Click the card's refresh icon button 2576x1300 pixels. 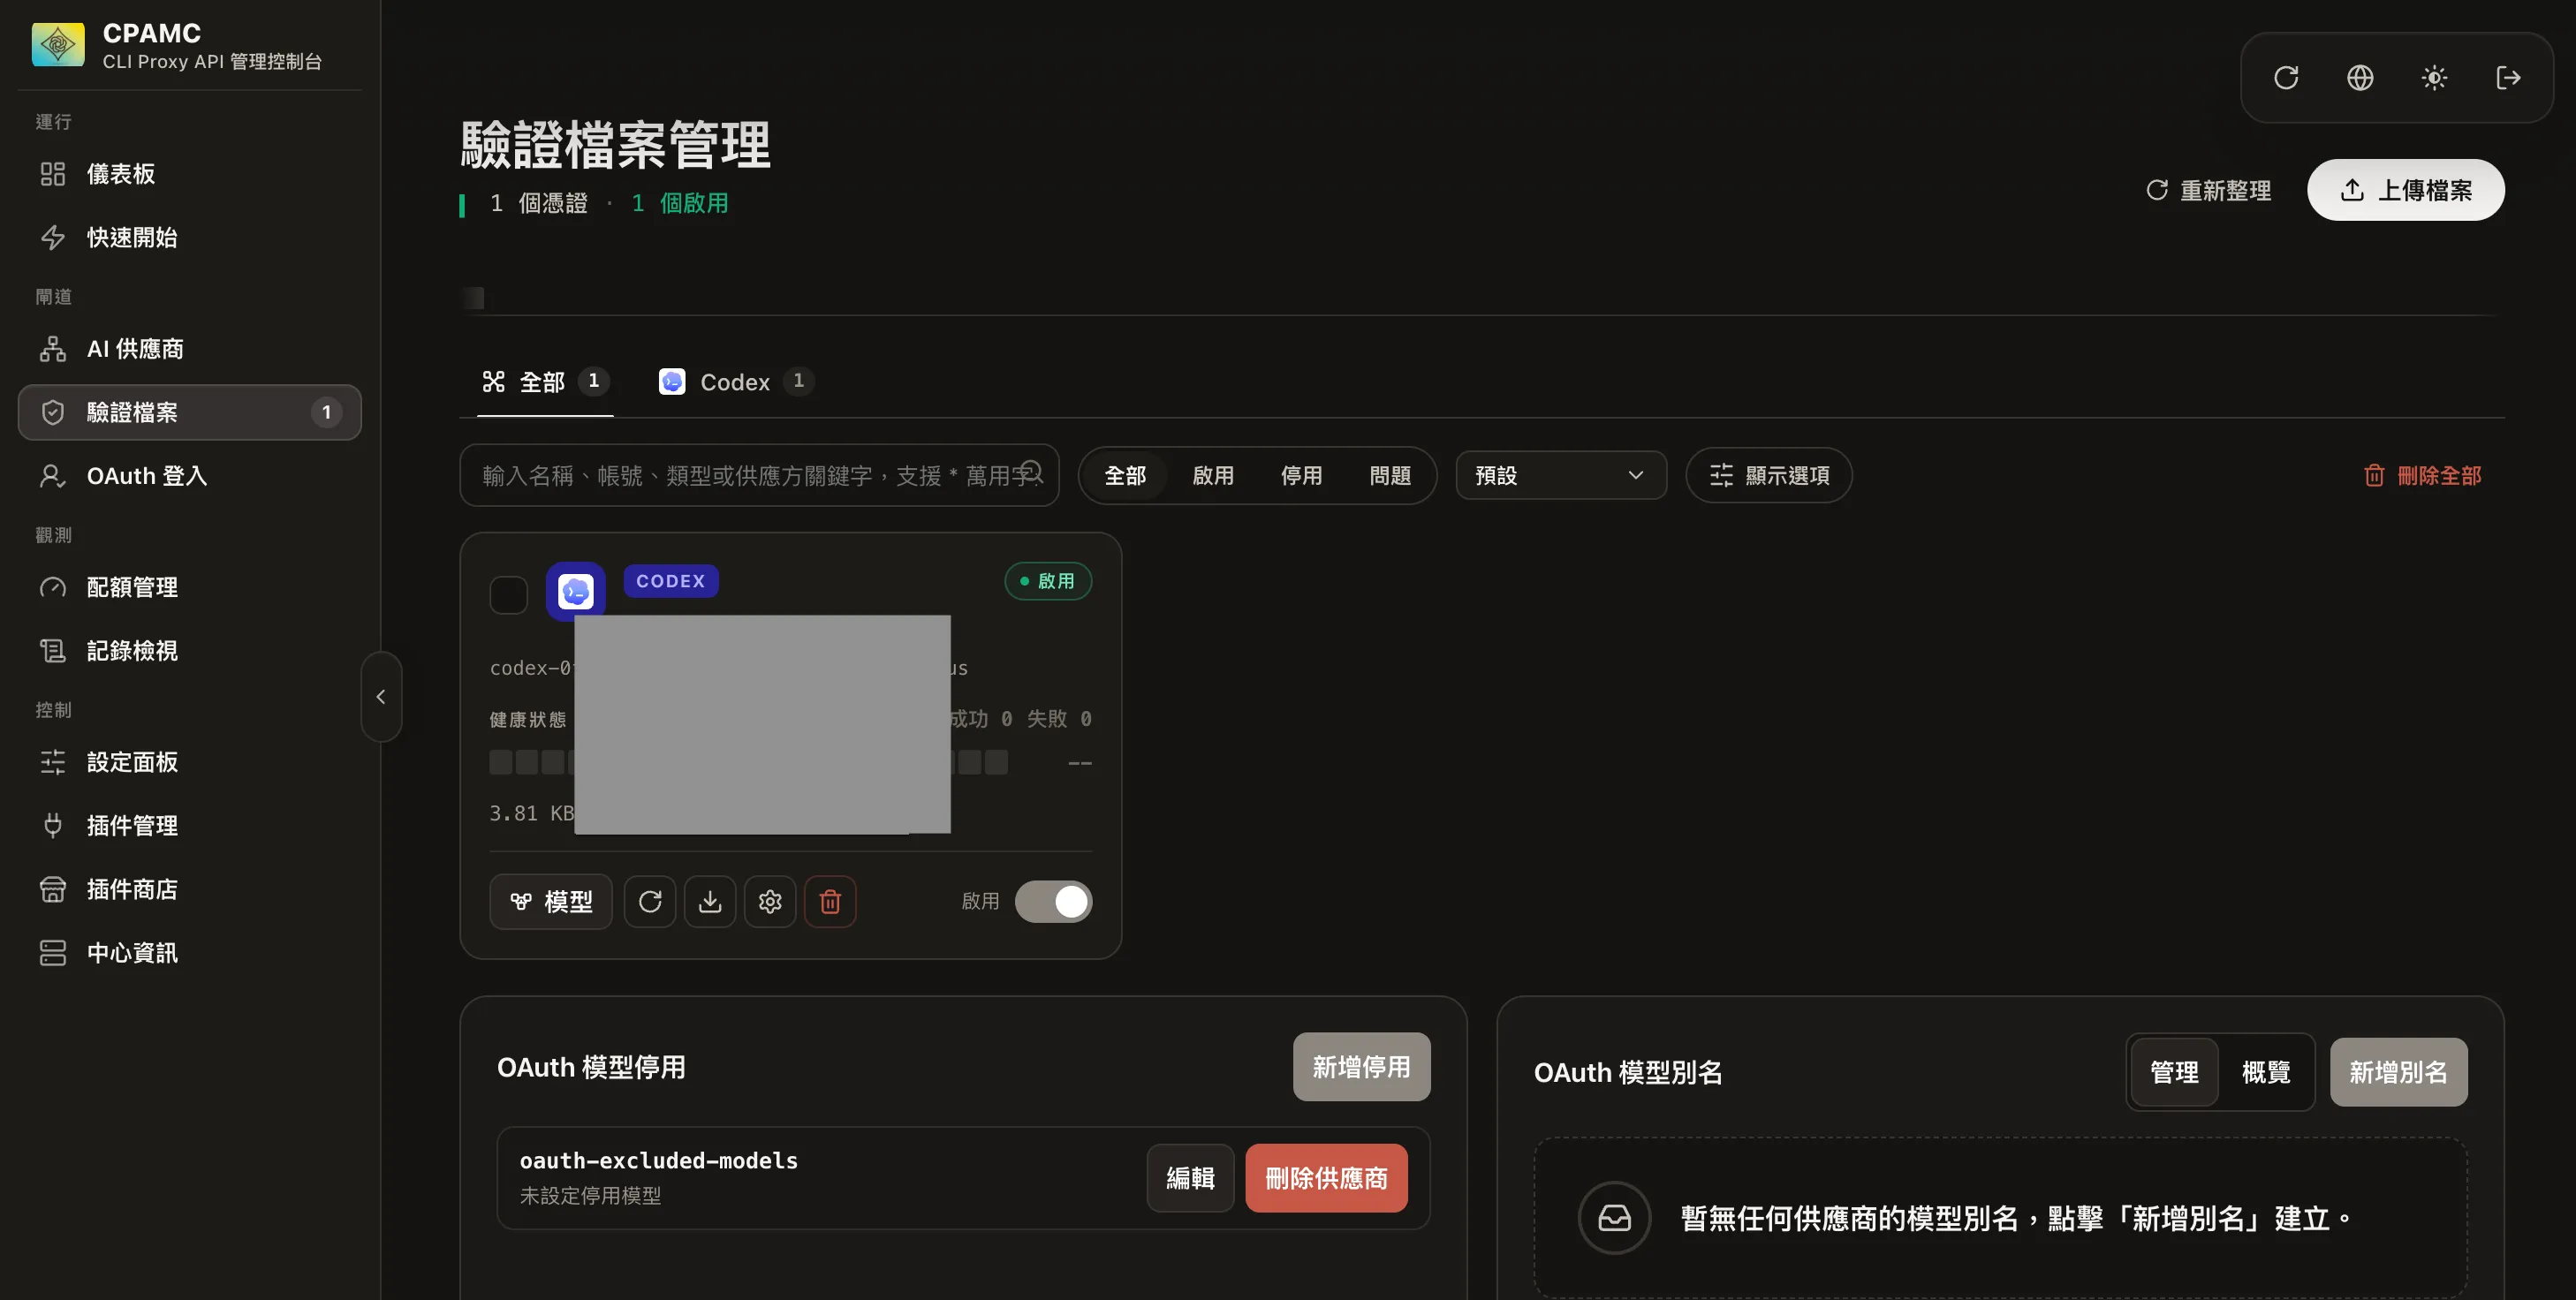[x=650, y=902]
